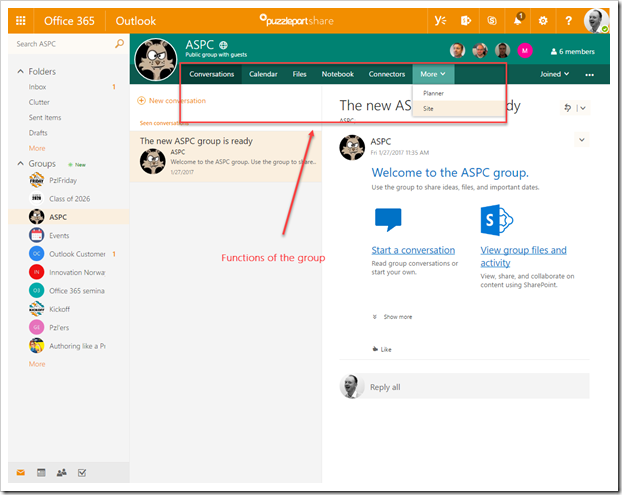Open the user profile photo menu
622x495 pixels.
point(596,21)
